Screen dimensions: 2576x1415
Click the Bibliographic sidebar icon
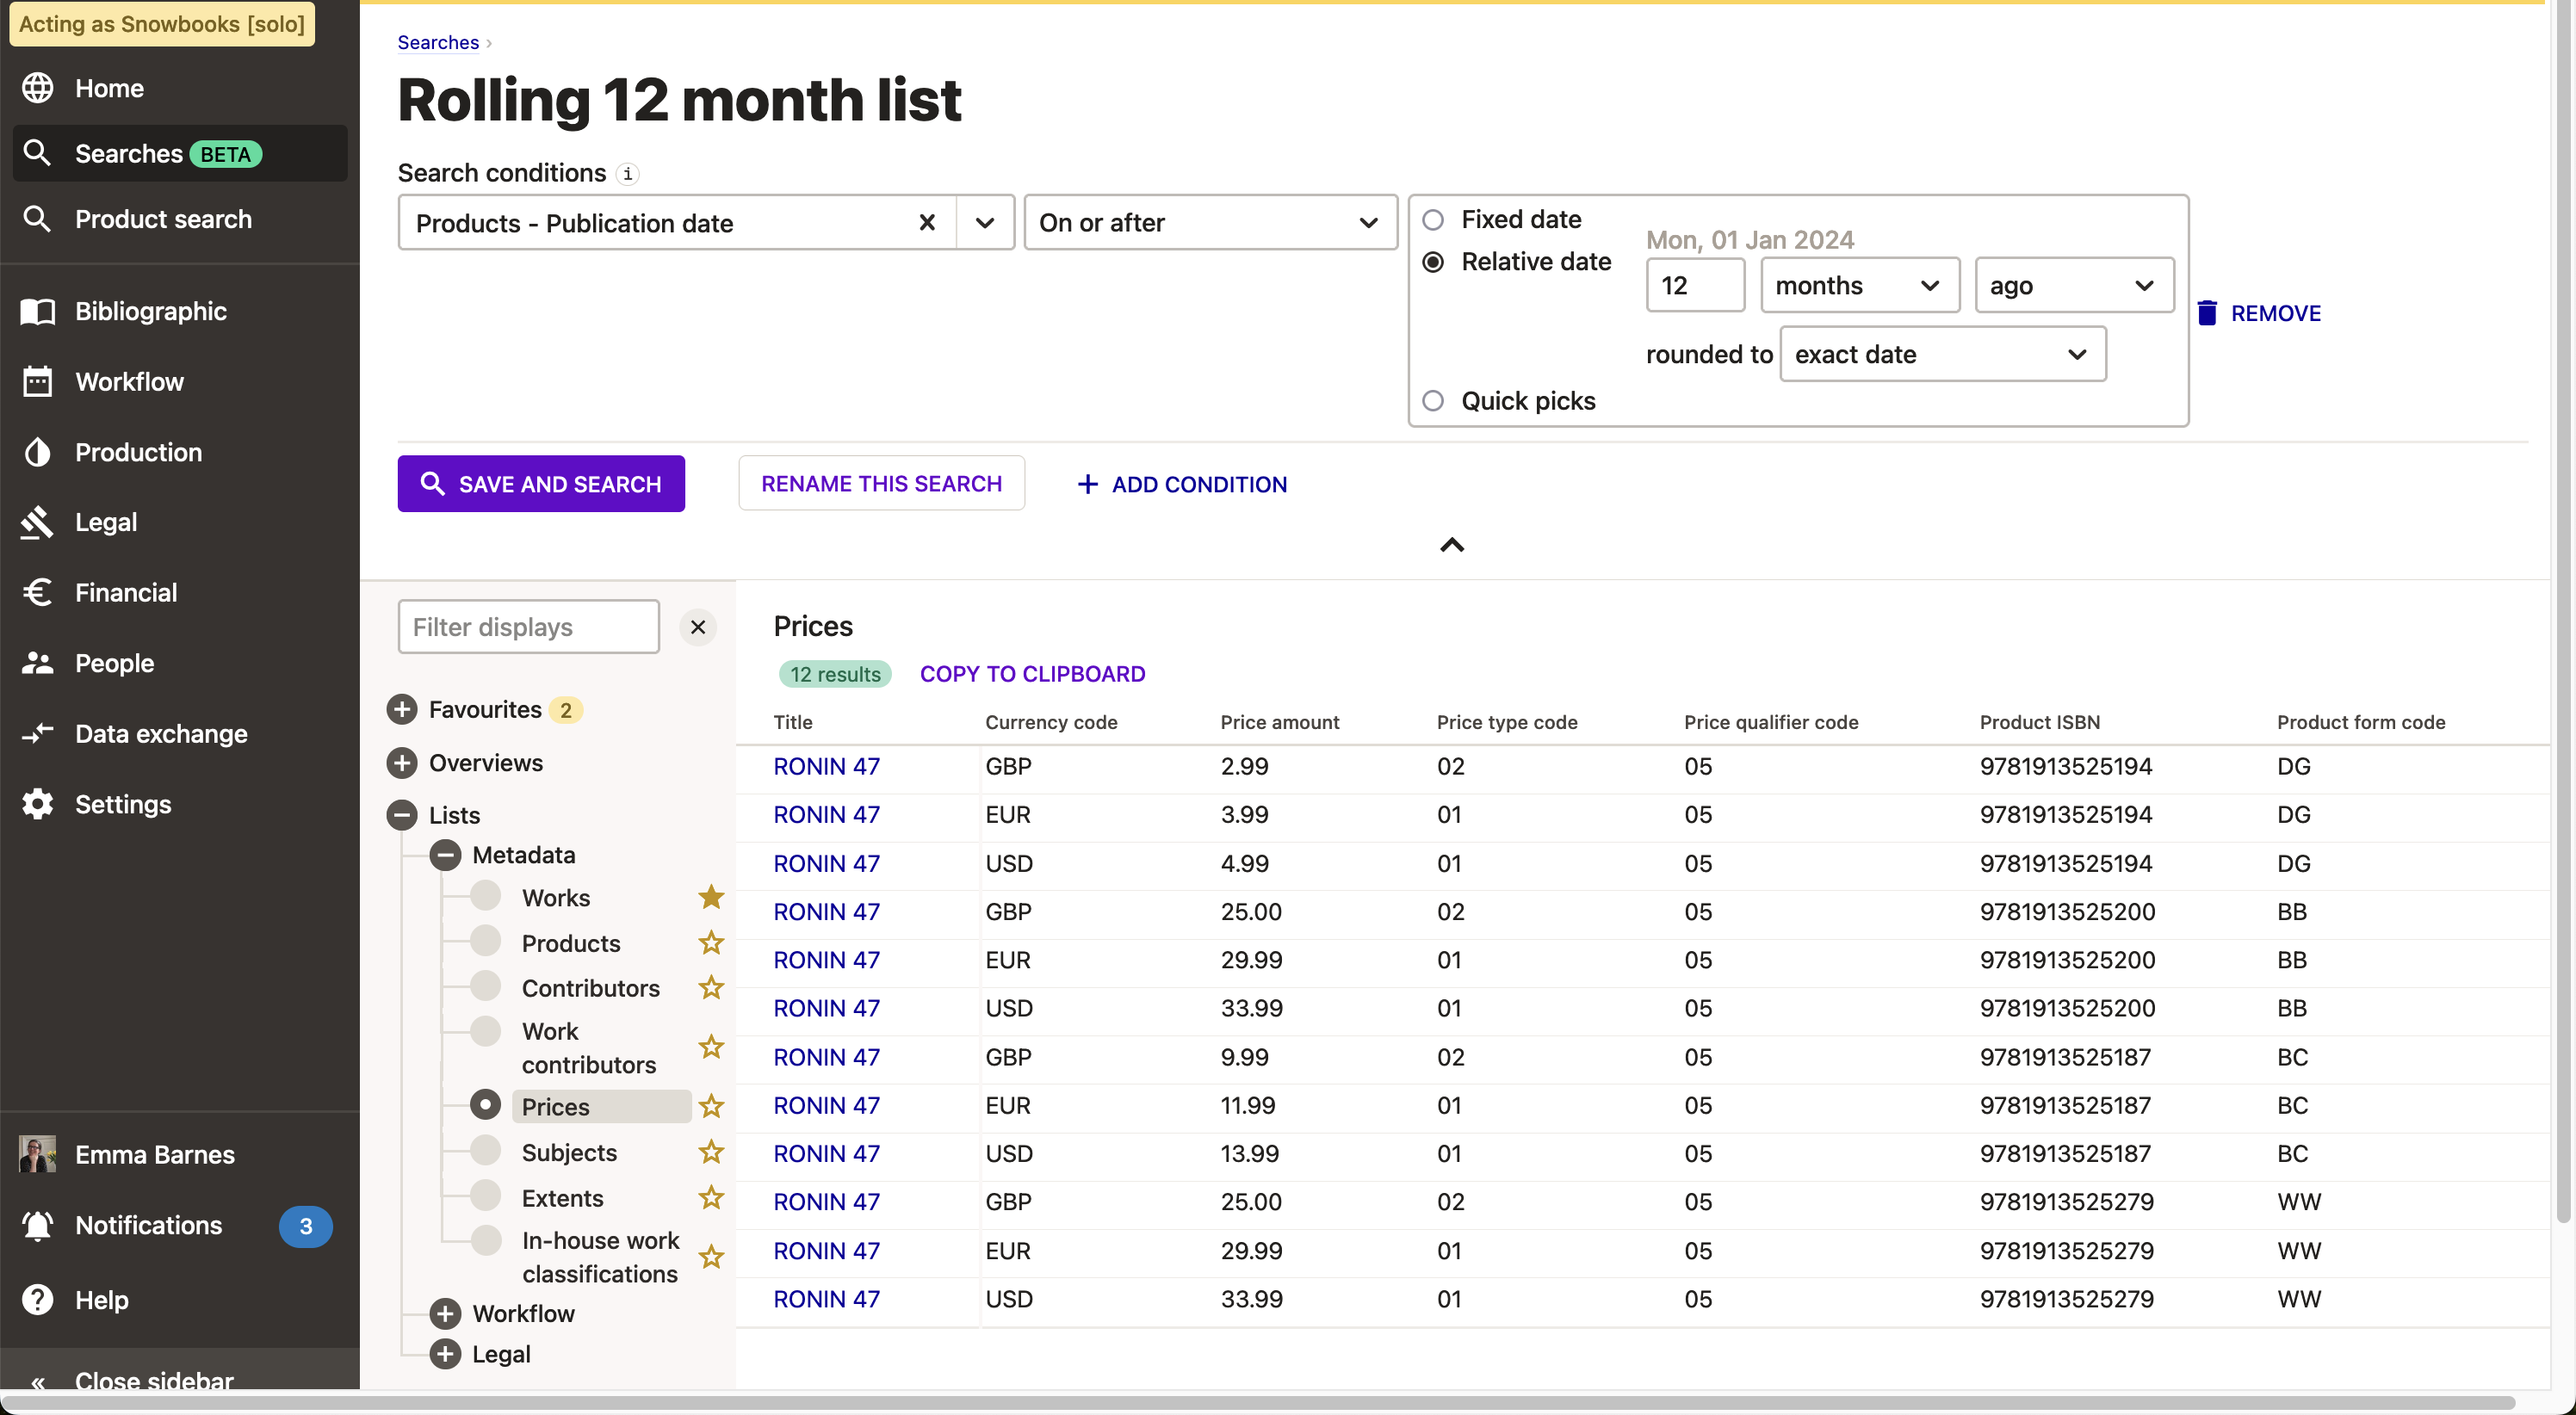37,312
